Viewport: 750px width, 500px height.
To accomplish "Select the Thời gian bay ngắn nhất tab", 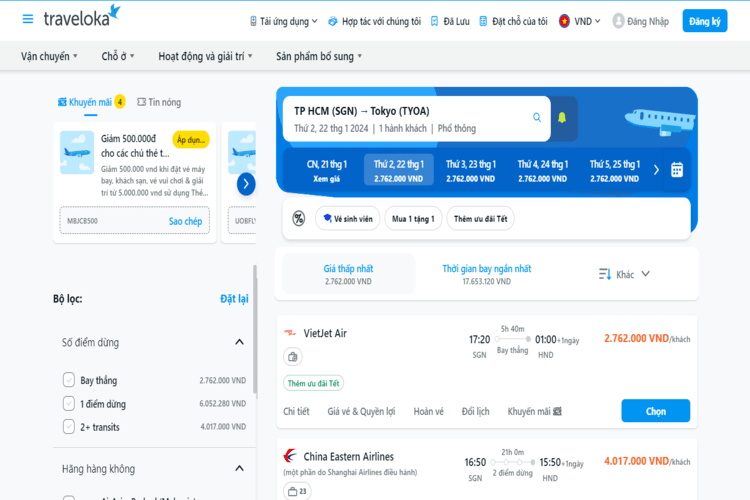I will click(x=486, y=274).
